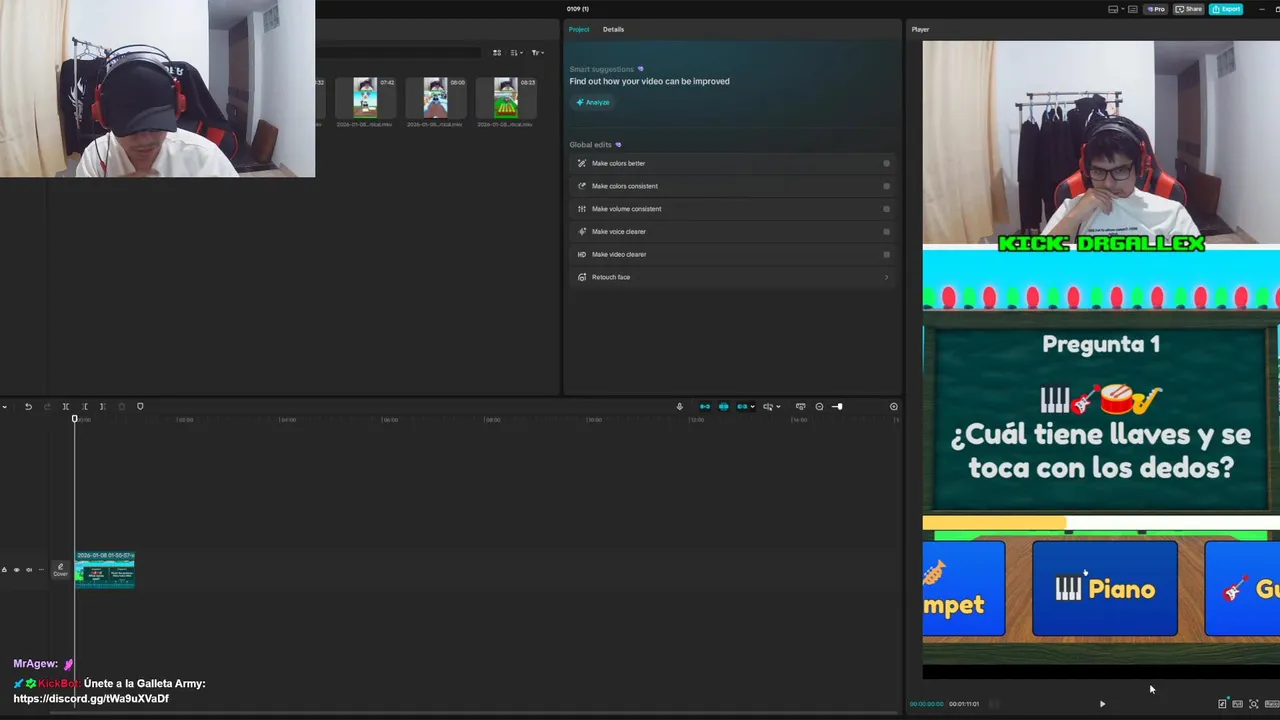This screenshot has height=720, width=1280.
Task: Open the linkage options dropdown arrow
Action: click(752, 406)
